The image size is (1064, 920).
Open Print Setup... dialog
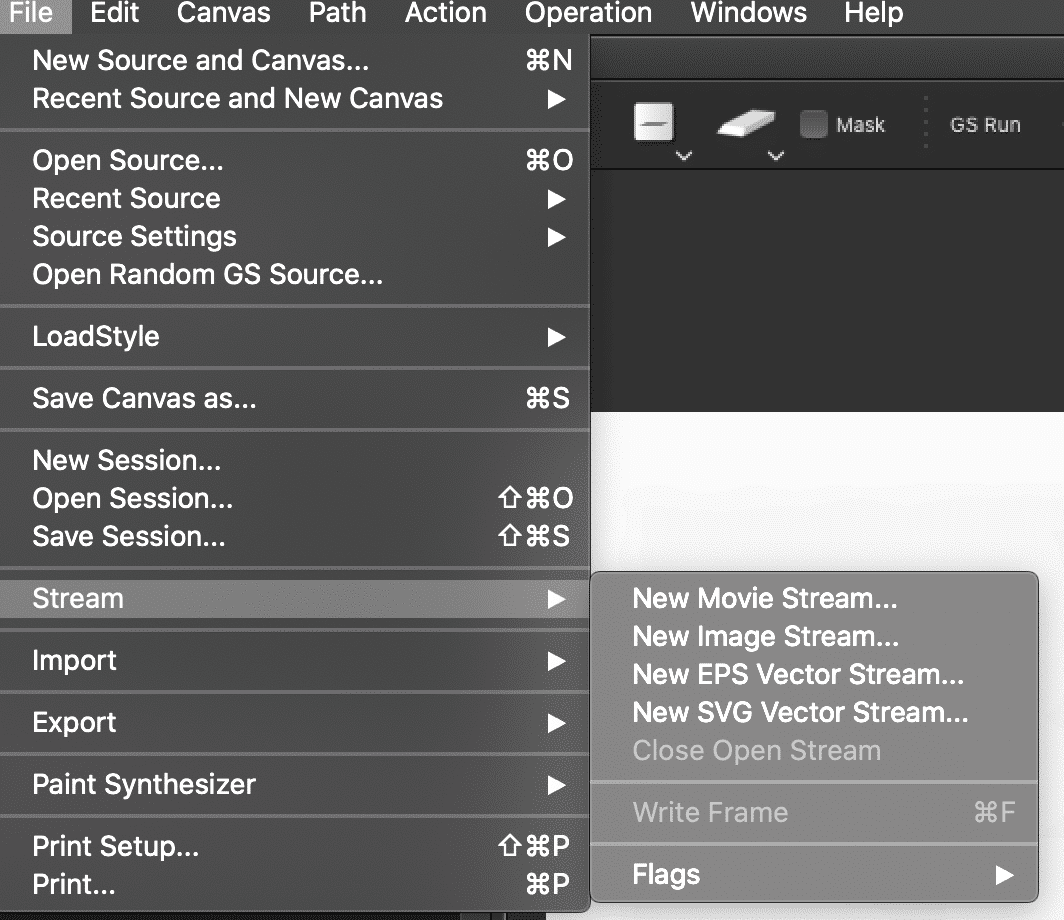pyautogui.click(x=294, y=847)
